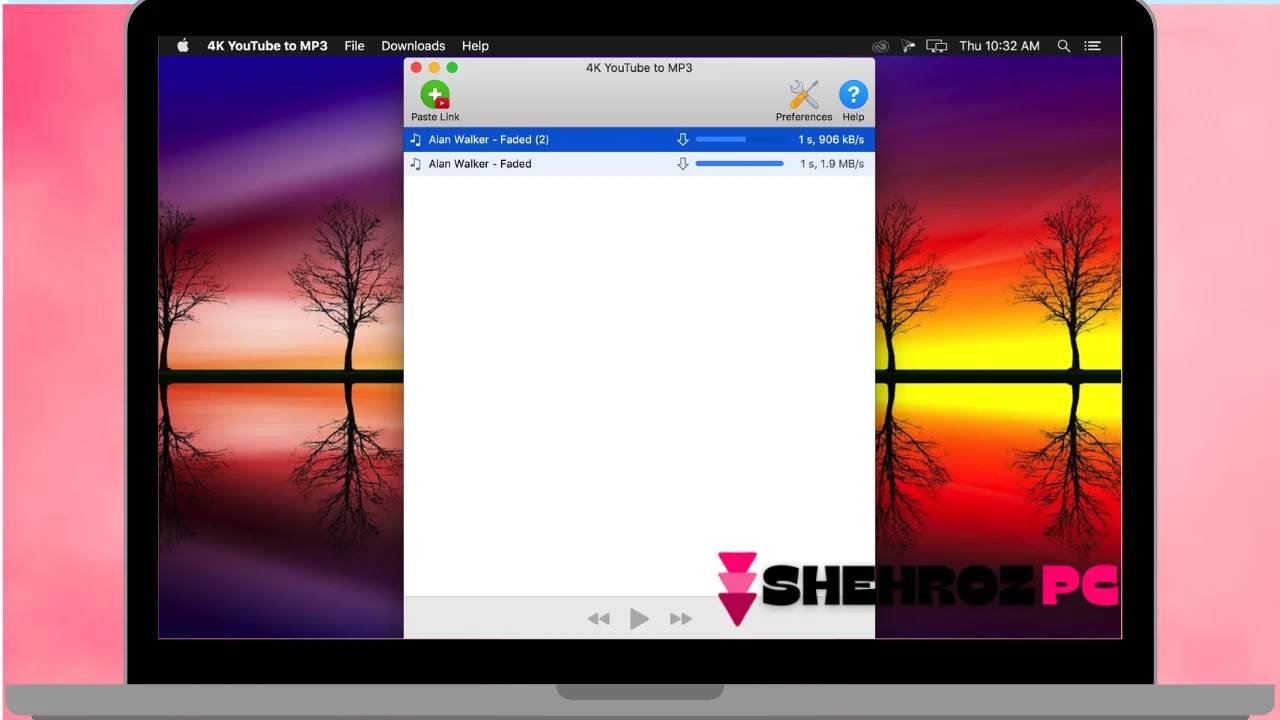Click the download arrow on Faded (2) row
This screenshot has height=720, width=1280.
[x=683, y=139]
